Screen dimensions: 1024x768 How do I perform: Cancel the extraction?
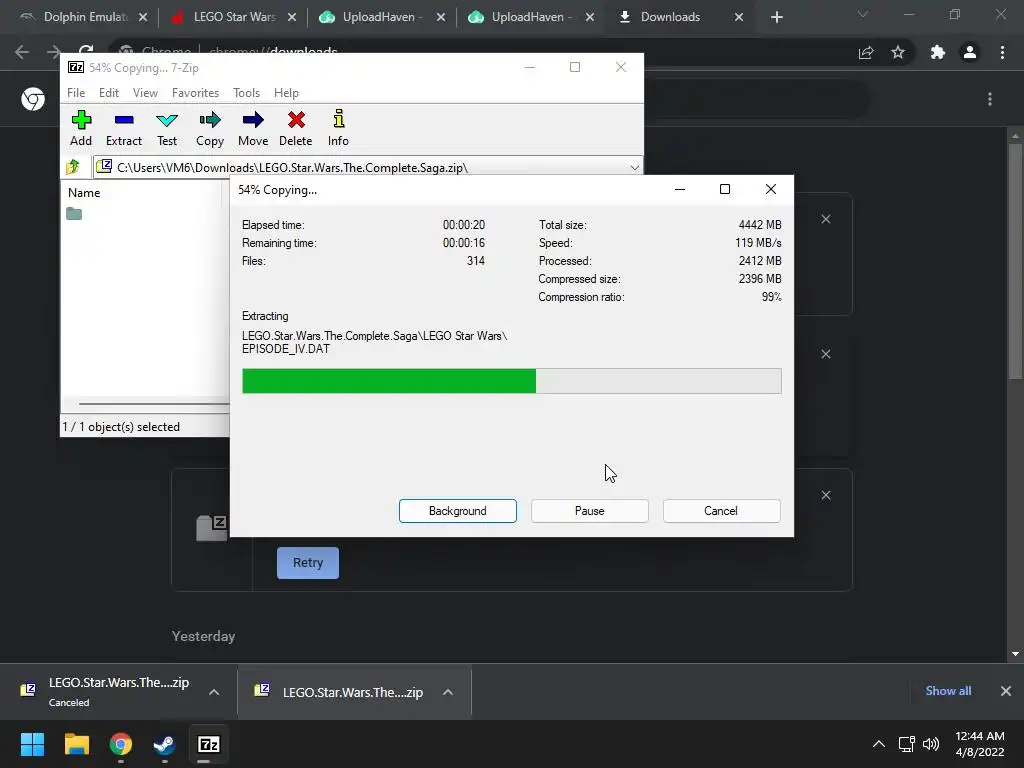click(721, 511)
